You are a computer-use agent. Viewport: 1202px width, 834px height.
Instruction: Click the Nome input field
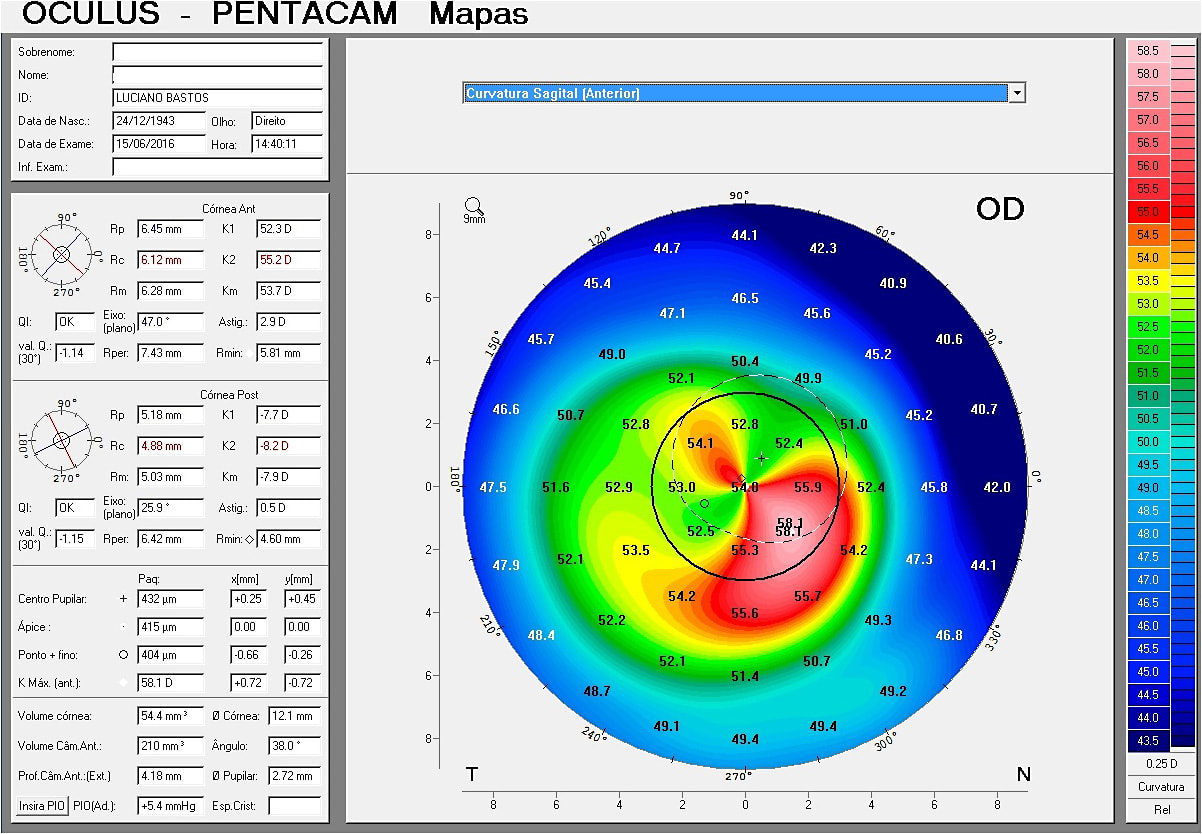(217, 74)
